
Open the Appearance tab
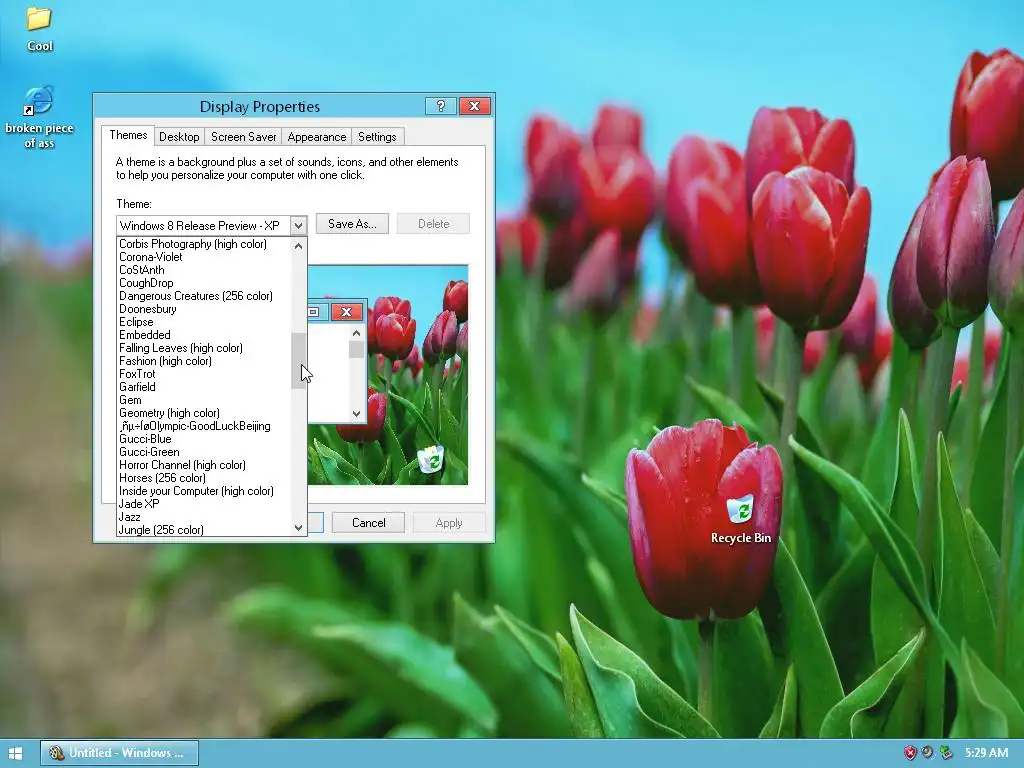pos(317,136)
